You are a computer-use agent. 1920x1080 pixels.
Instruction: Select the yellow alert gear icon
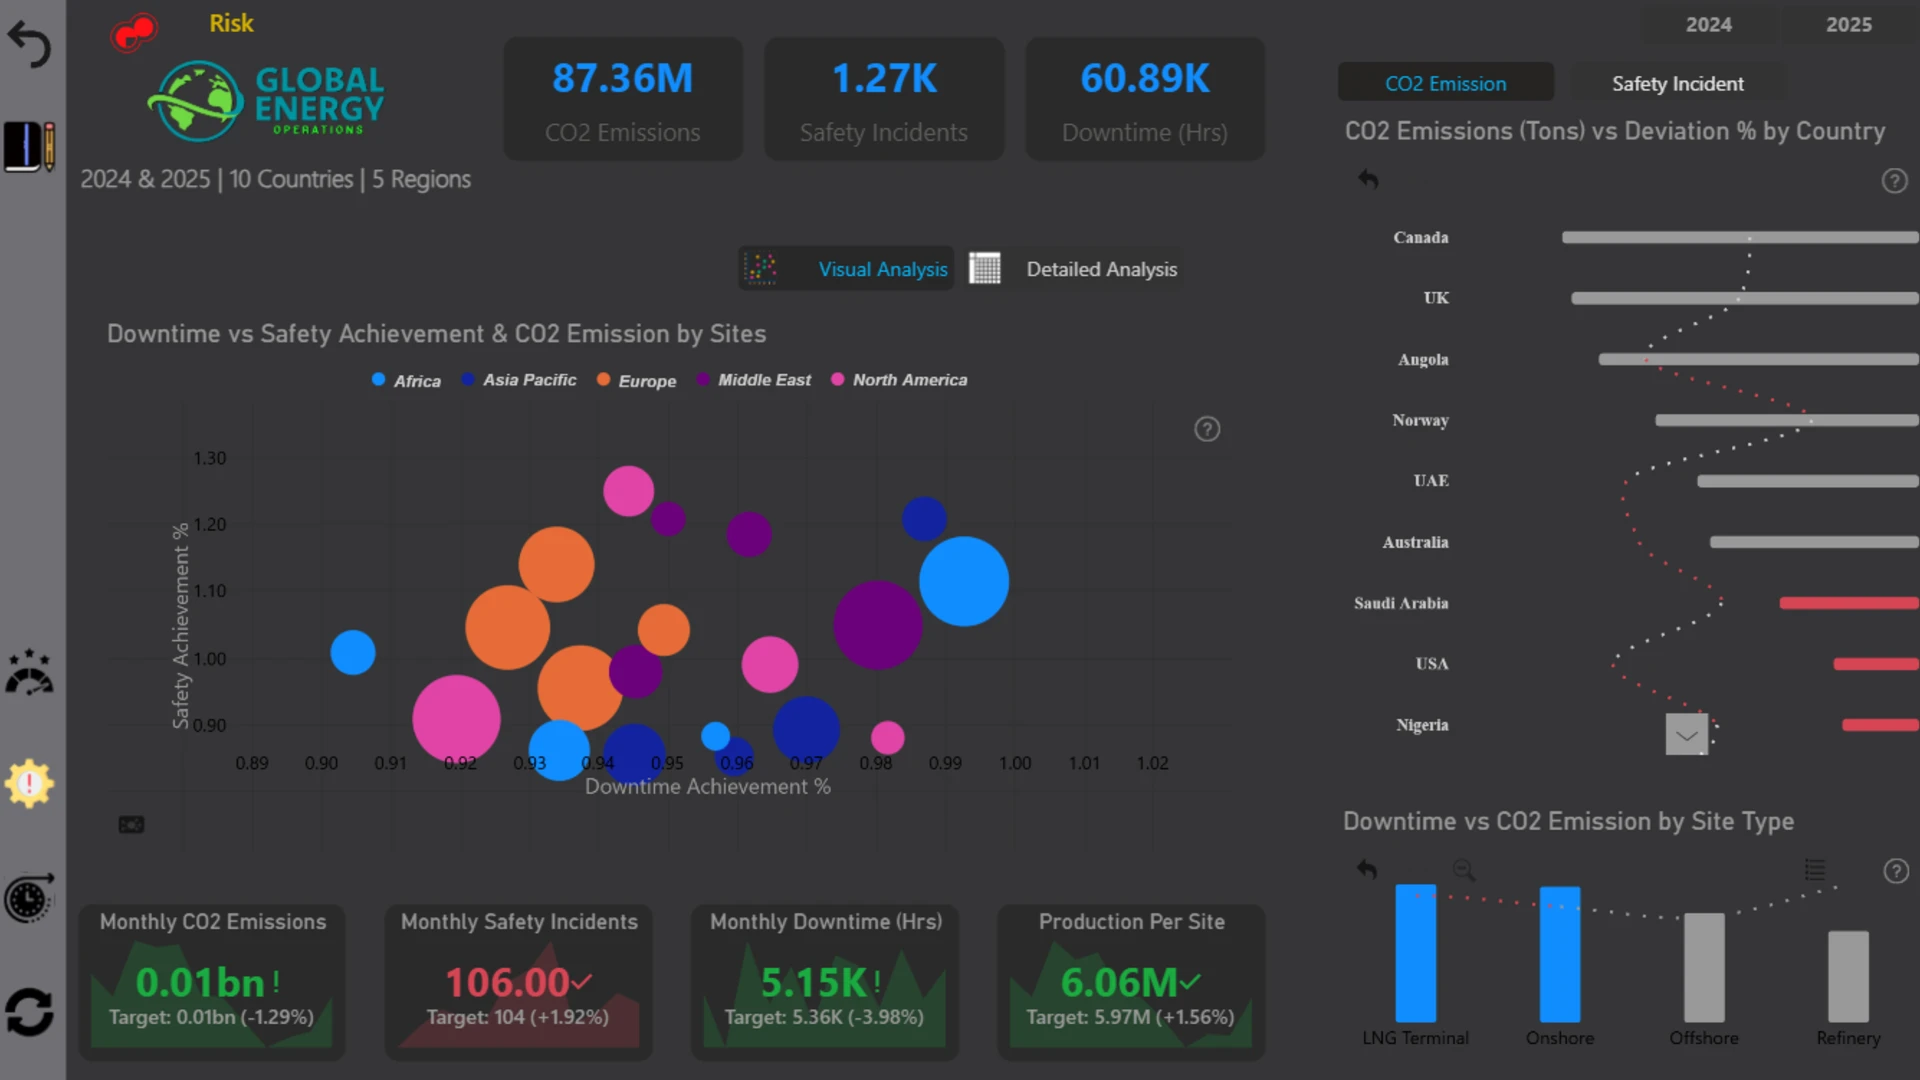click(29, 784)
